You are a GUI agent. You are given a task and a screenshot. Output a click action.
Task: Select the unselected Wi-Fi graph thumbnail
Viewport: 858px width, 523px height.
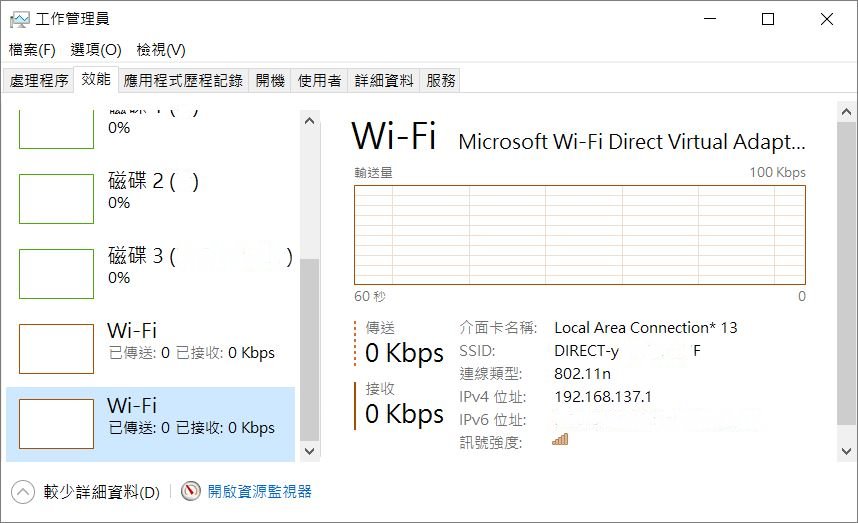[56, 348]
